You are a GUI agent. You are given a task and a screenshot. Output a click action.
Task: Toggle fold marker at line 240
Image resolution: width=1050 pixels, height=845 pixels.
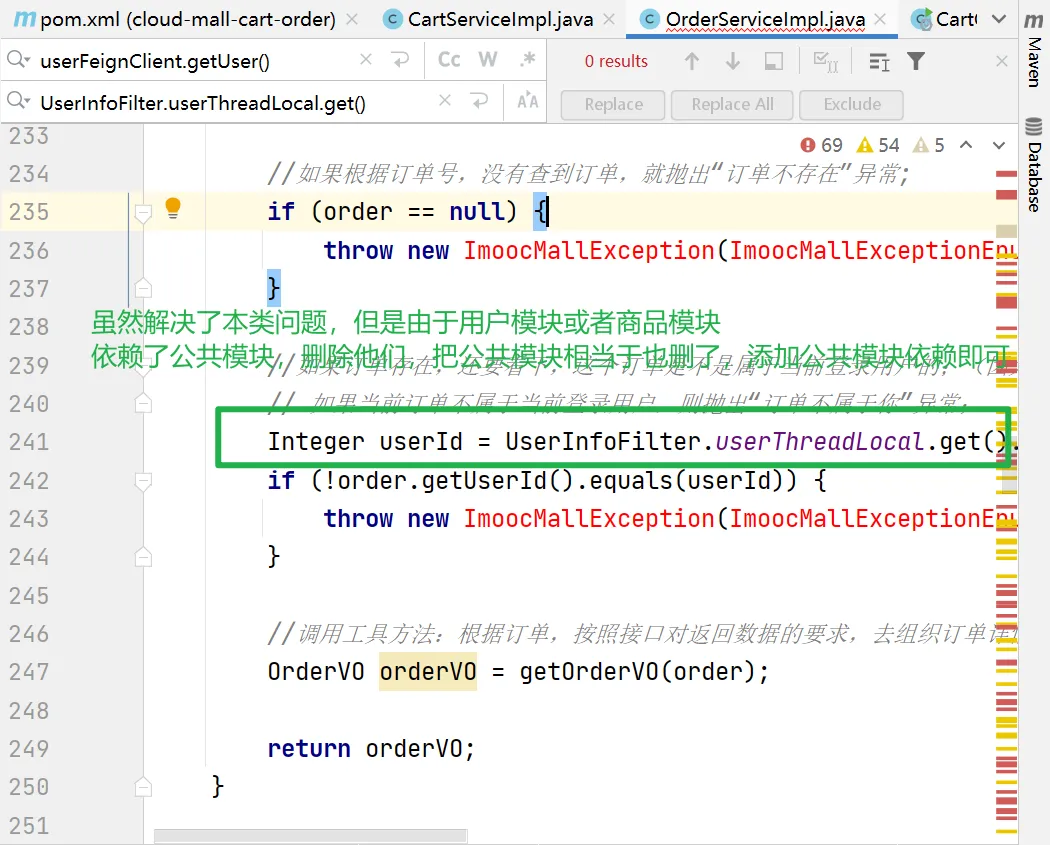pos(143,403)
